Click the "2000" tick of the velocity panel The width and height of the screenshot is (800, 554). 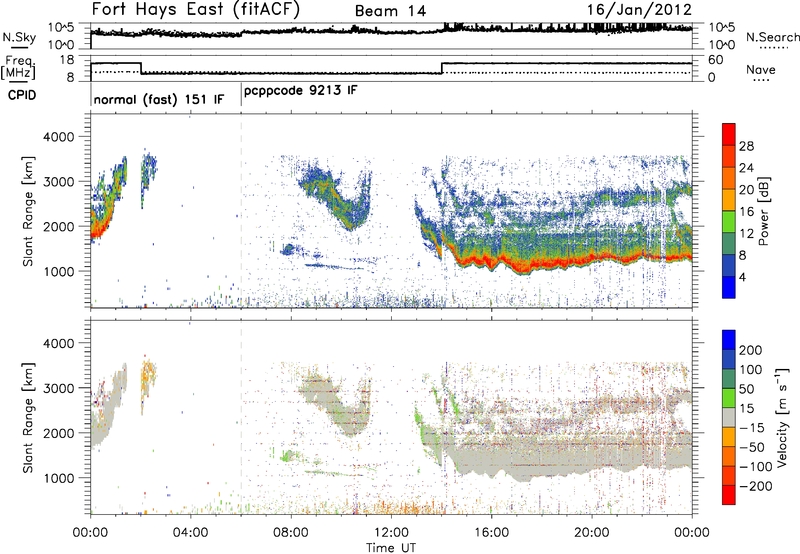pos(58,433)
